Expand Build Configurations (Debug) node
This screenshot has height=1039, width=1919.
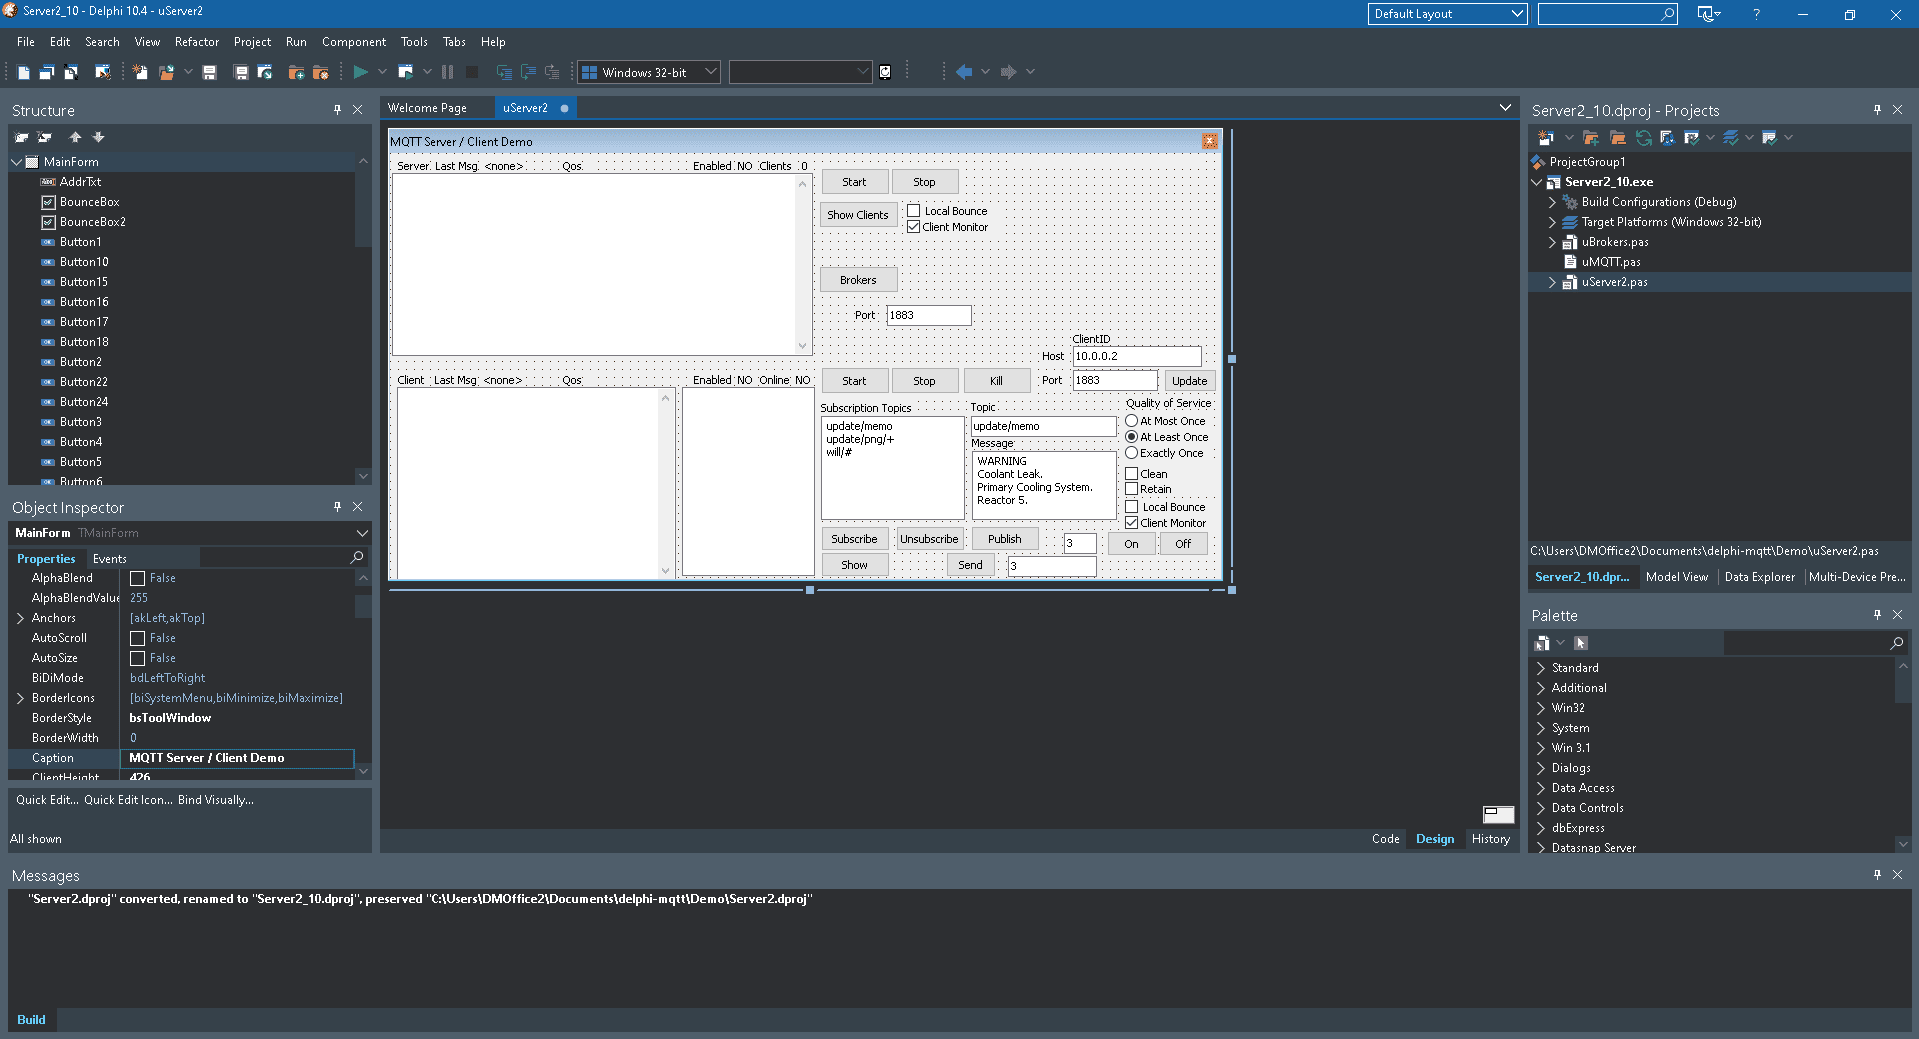tap(1552, 202)
